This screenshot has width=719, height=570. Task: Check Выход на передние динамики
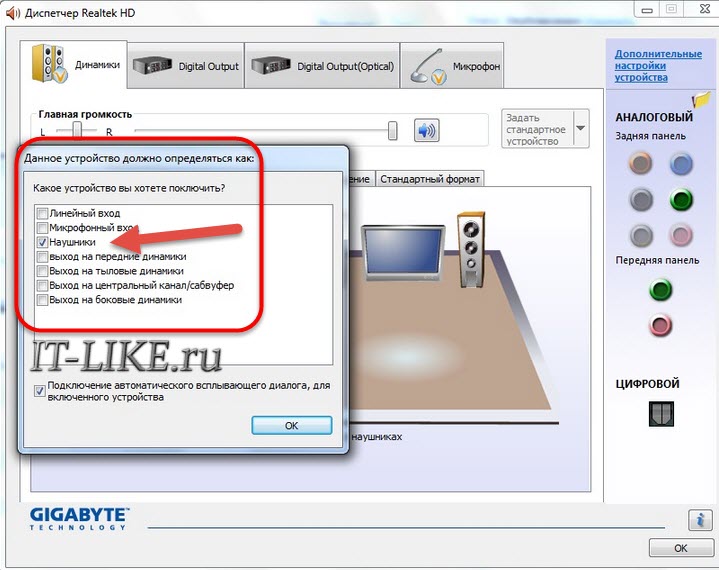click(x=42, y=257)
